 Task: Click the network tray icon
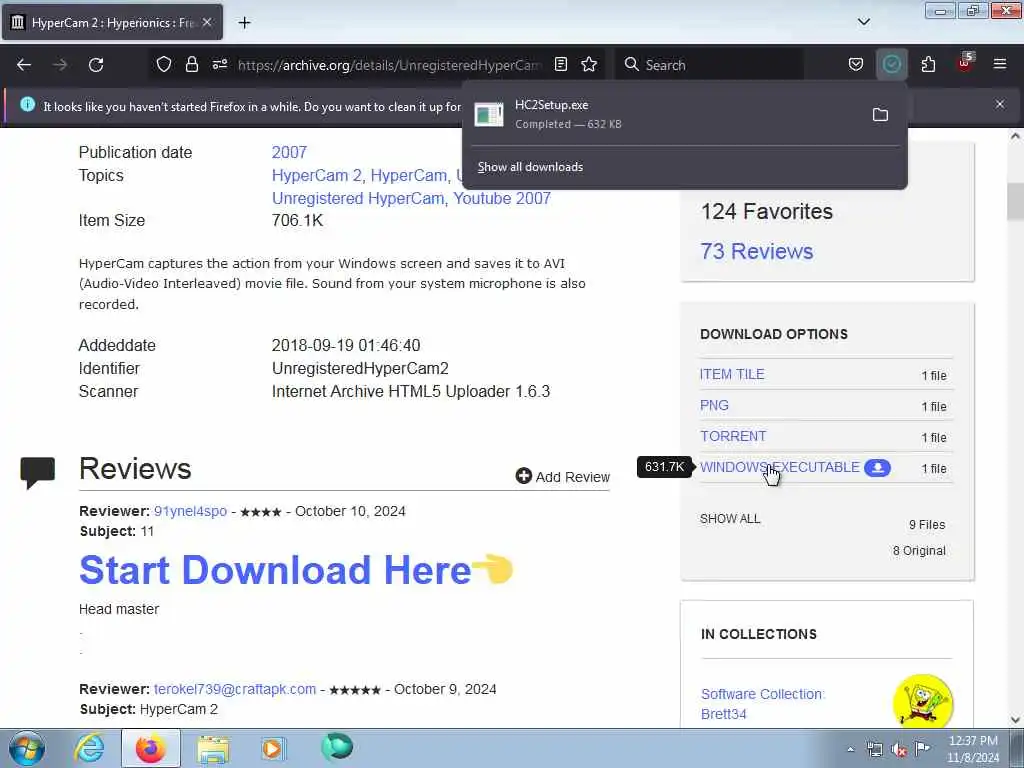(874, 749)
